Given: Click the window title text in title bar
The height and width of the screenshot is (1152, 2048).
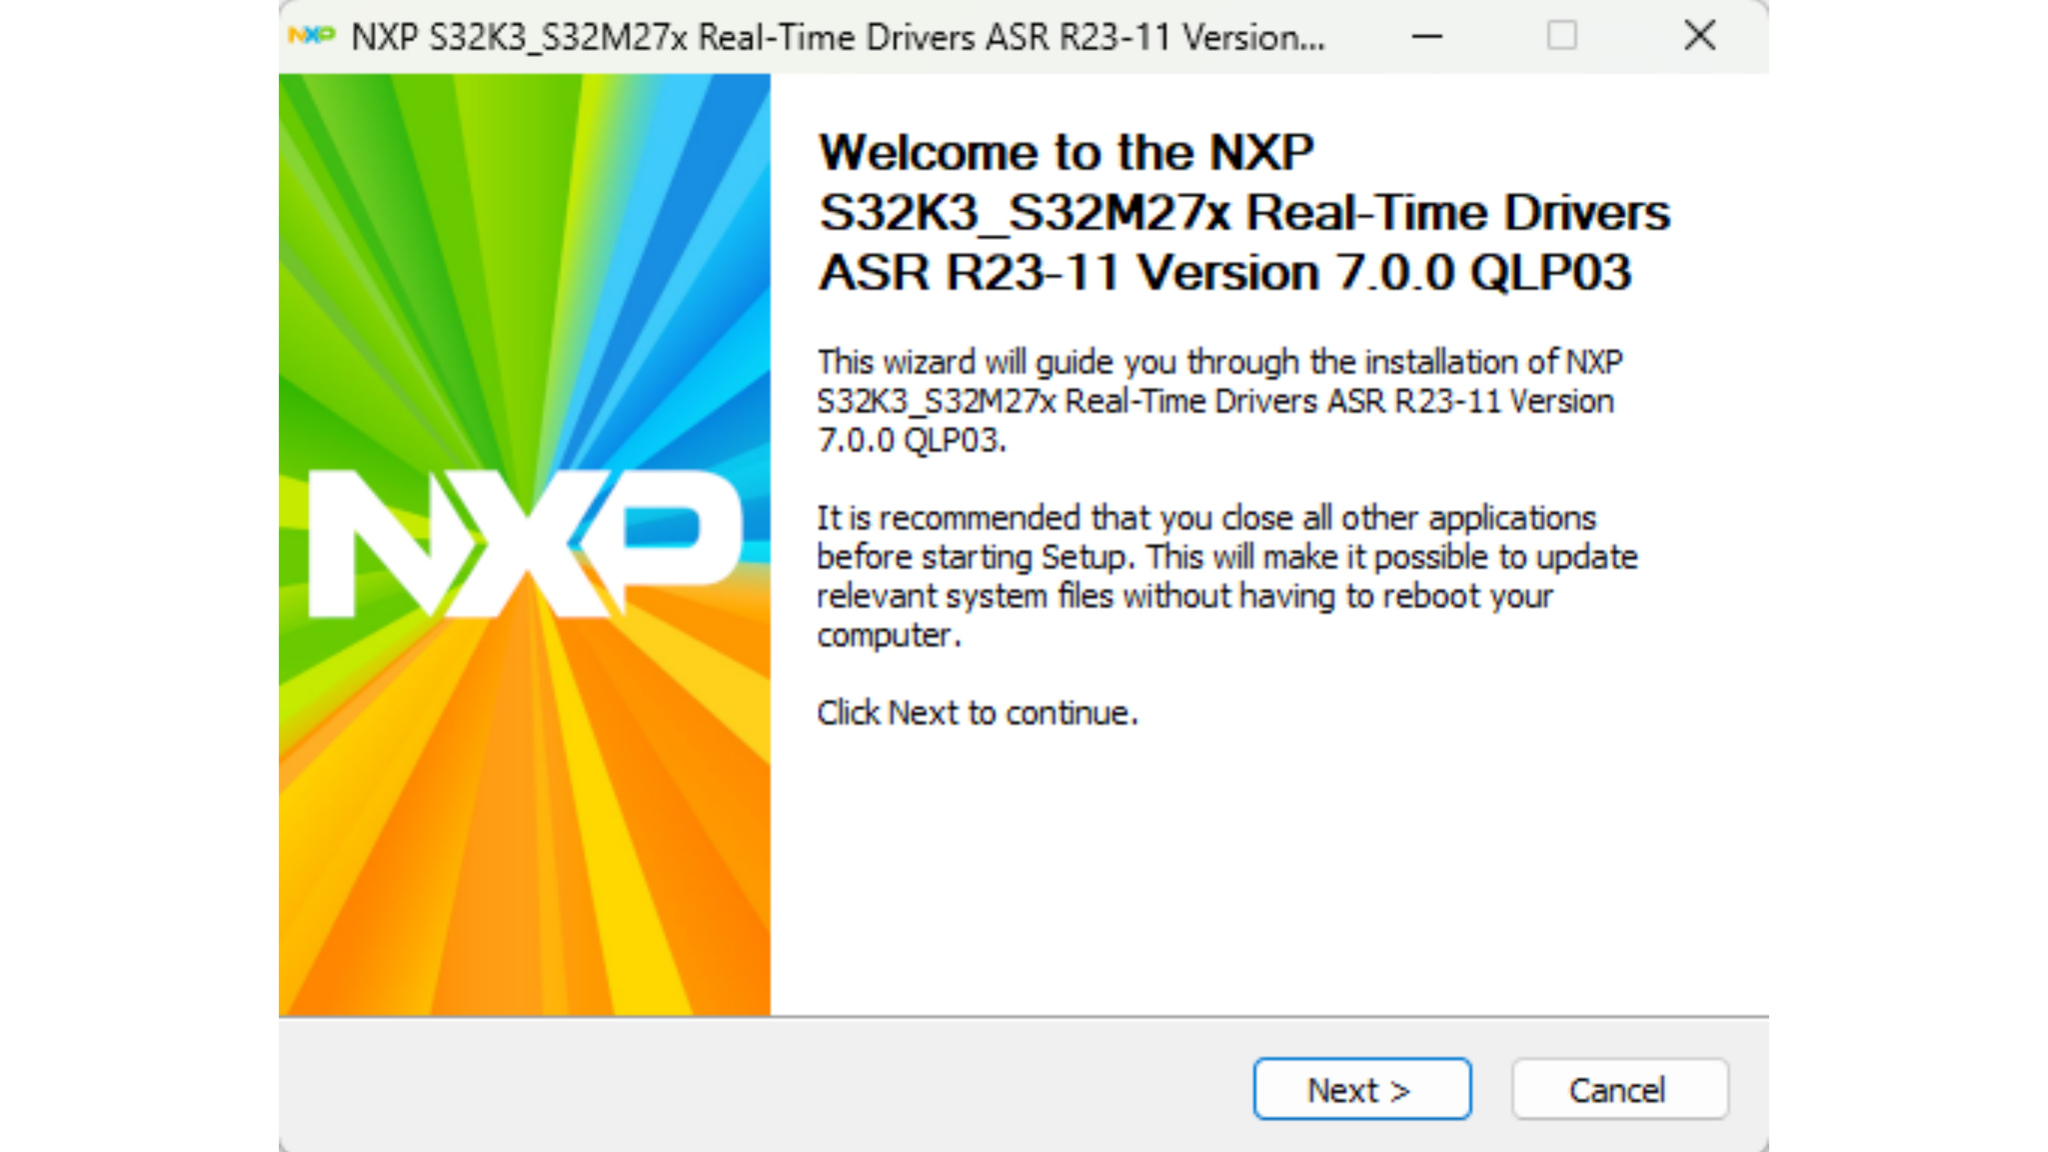Looking at the screenshot, I should coord(838,37).
